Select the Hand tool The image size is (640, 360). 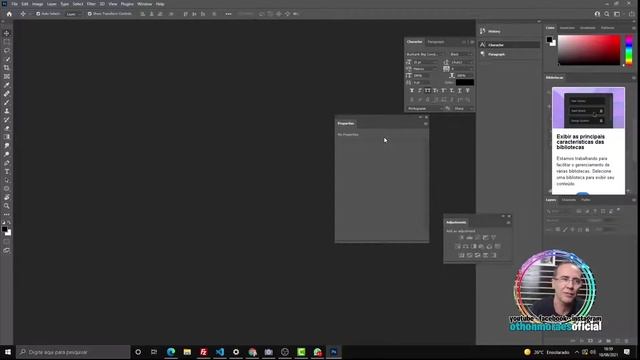coord(7,197)
